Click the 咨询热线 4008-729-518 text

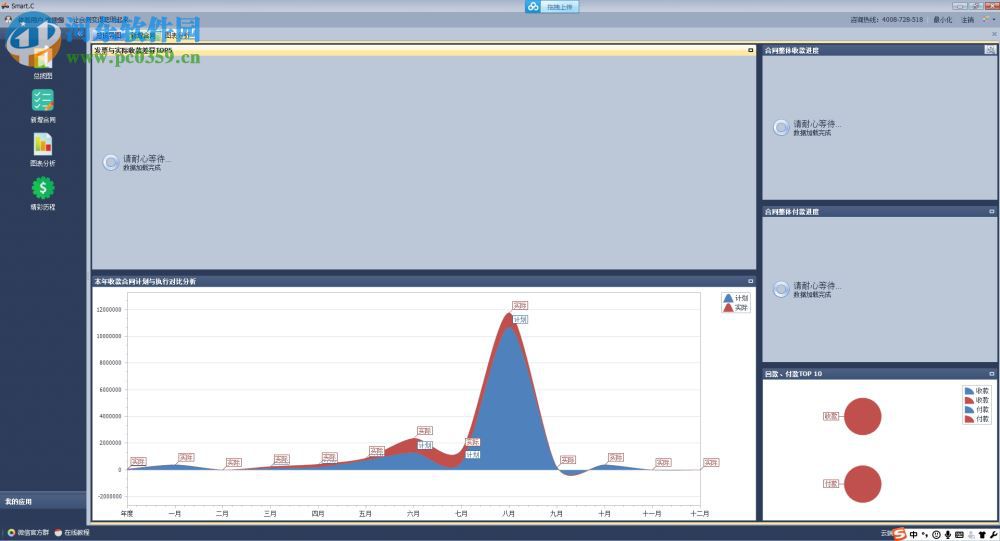coord(886,20)
